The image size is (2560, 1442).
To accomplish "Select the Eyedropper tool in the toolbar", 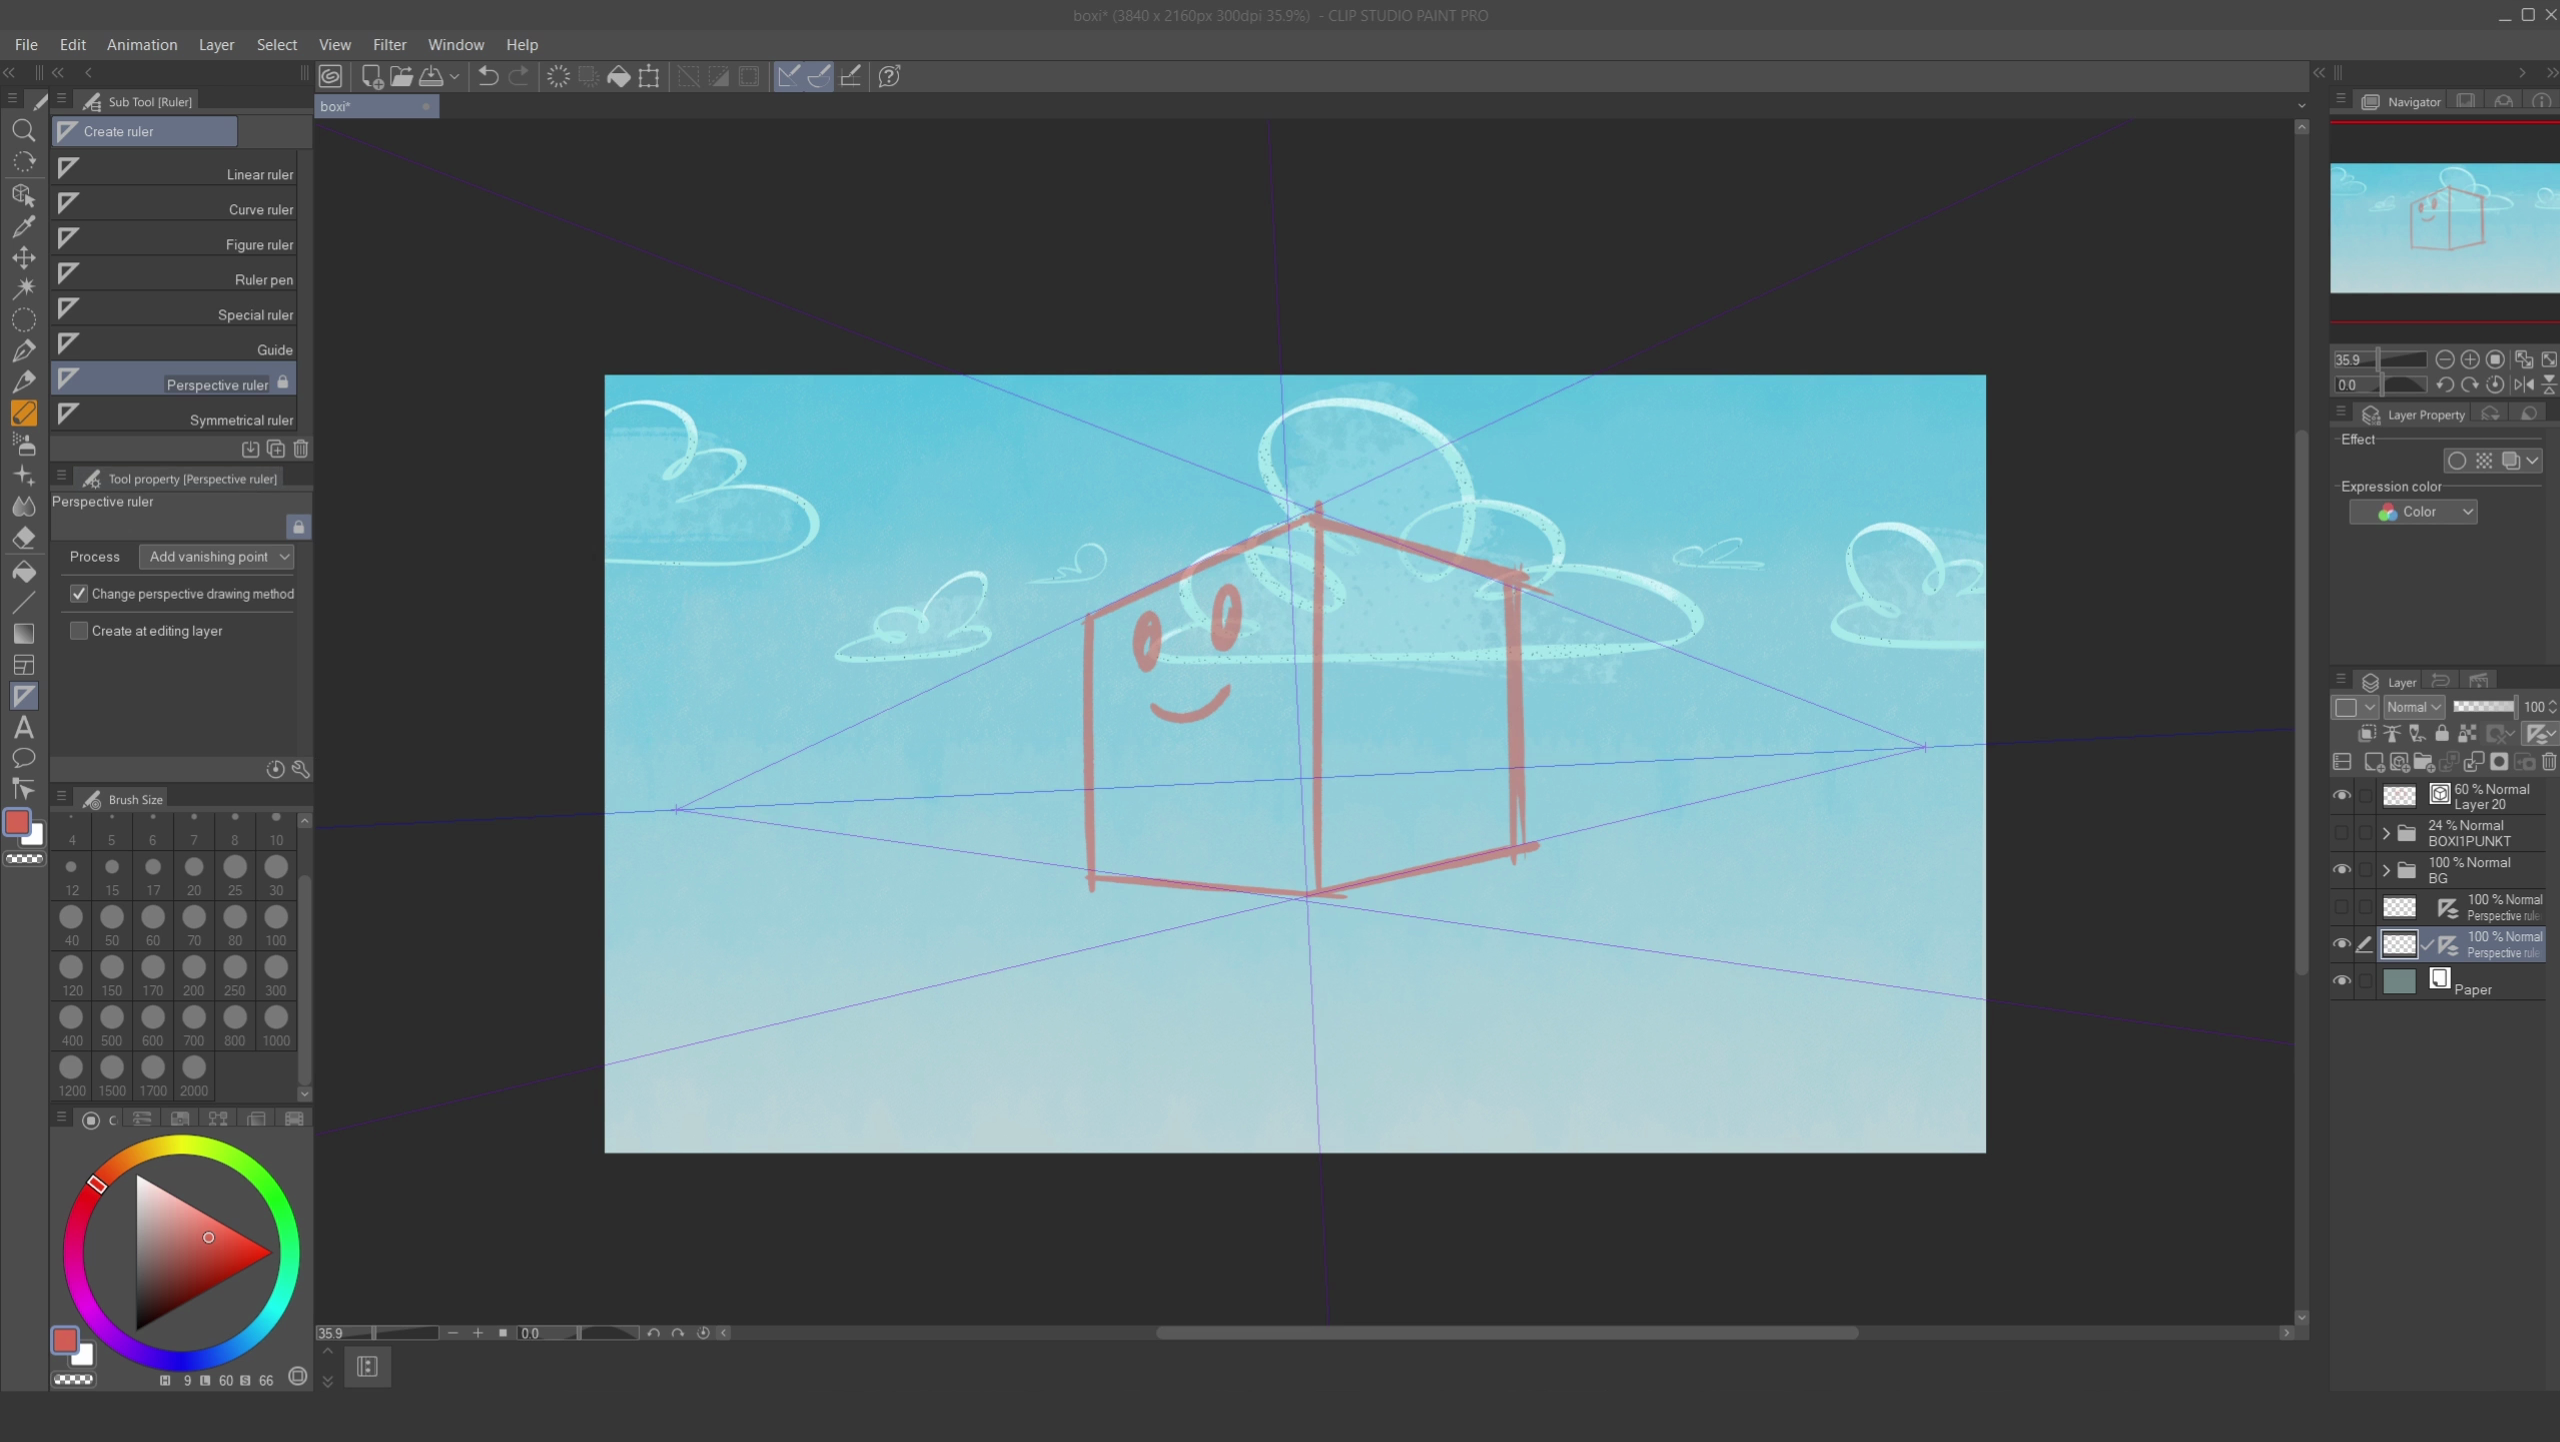I will (24, 226).
